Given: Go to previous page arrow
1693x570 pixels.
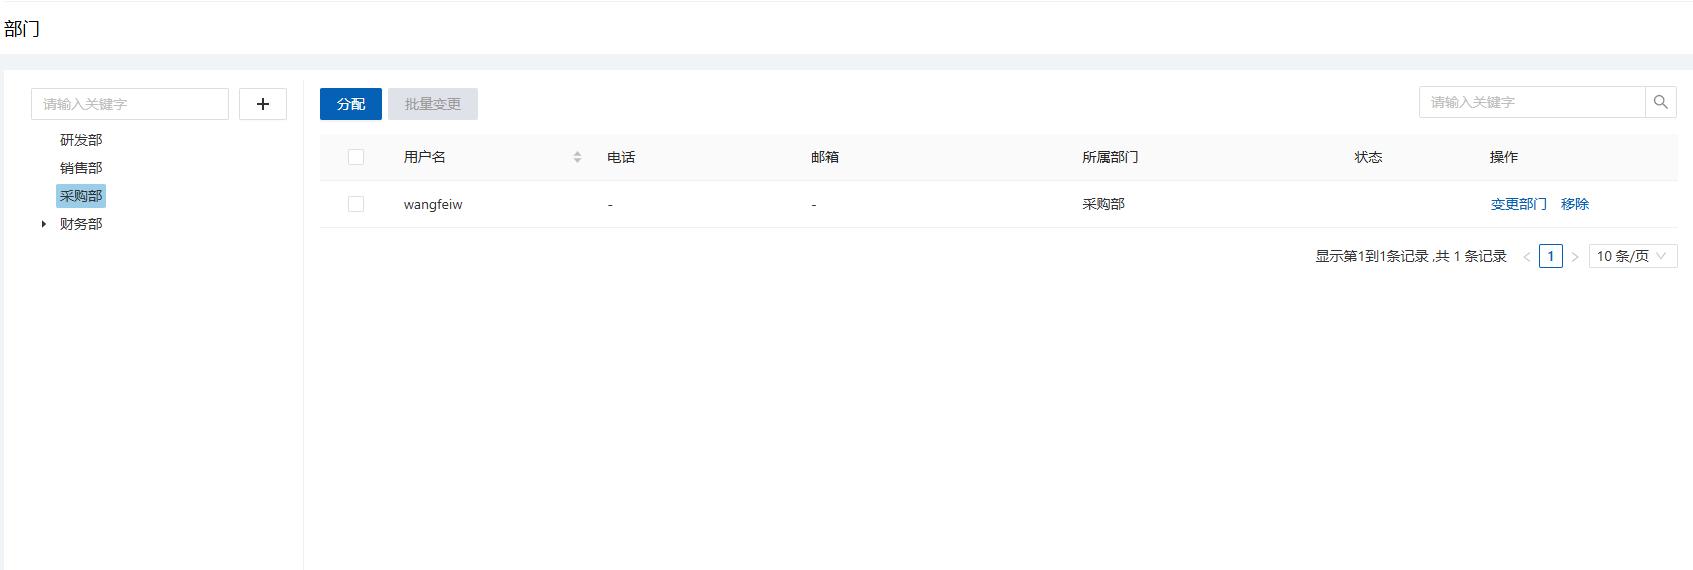Looking at the screenshot, I should 1527,257.
